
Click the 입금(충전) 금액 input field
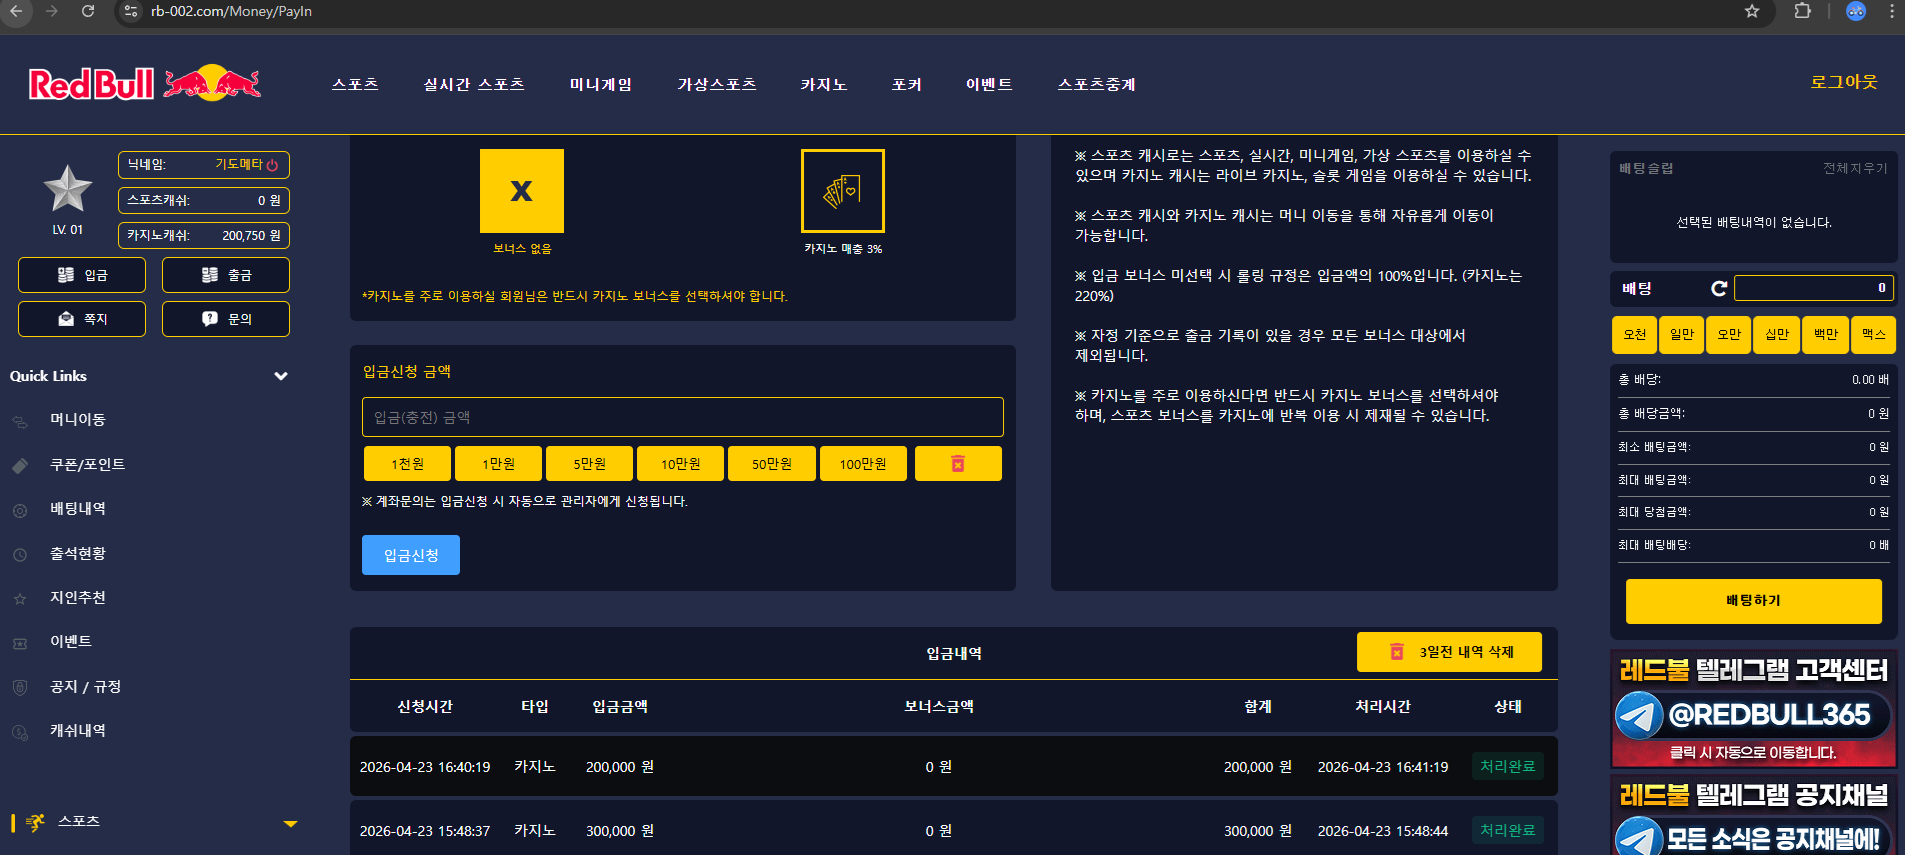pos(683,417)
